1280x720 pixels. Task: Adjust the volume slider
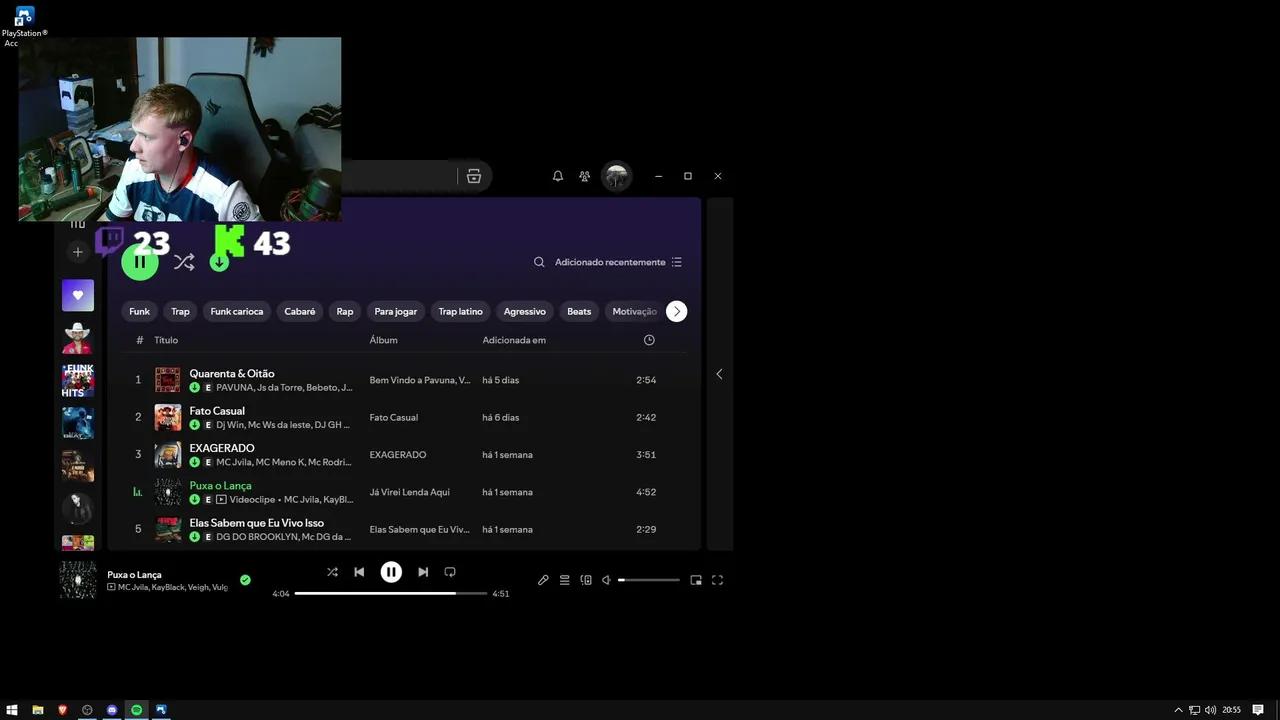pos(648,580)
